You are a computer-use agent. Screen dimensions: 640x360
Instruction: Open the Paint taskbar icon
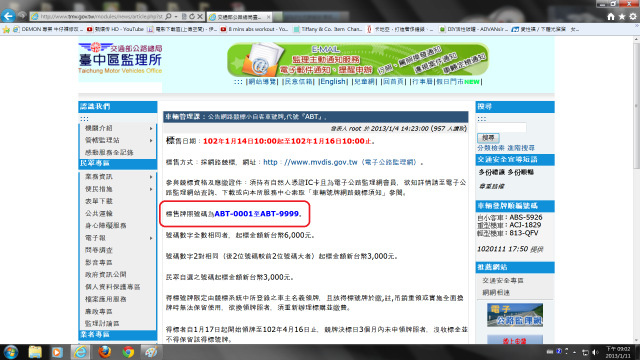[151, 352]
